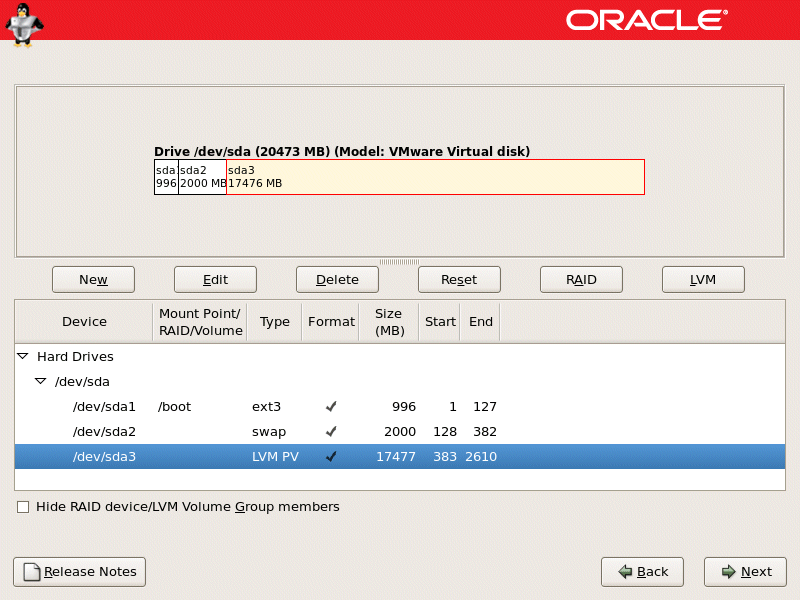Select the sda1 996 MB block in drive diagram
Screen dimensions: 800x600
166,177
